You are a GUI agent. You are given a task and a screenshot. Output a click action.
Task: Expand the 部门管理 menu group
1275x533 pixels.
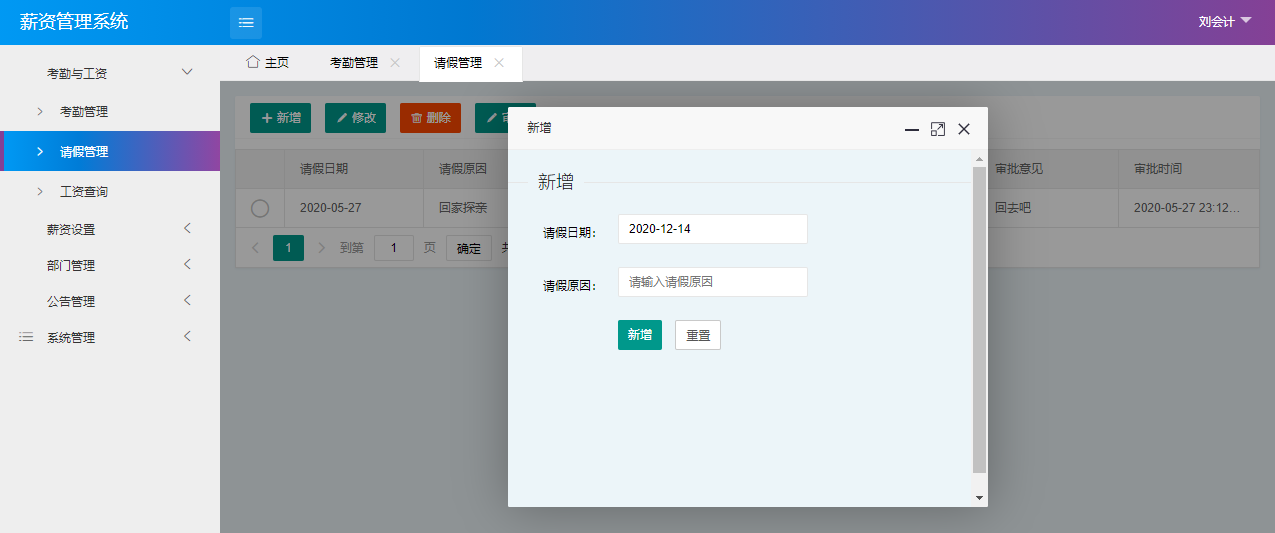[x=186, y=265]
